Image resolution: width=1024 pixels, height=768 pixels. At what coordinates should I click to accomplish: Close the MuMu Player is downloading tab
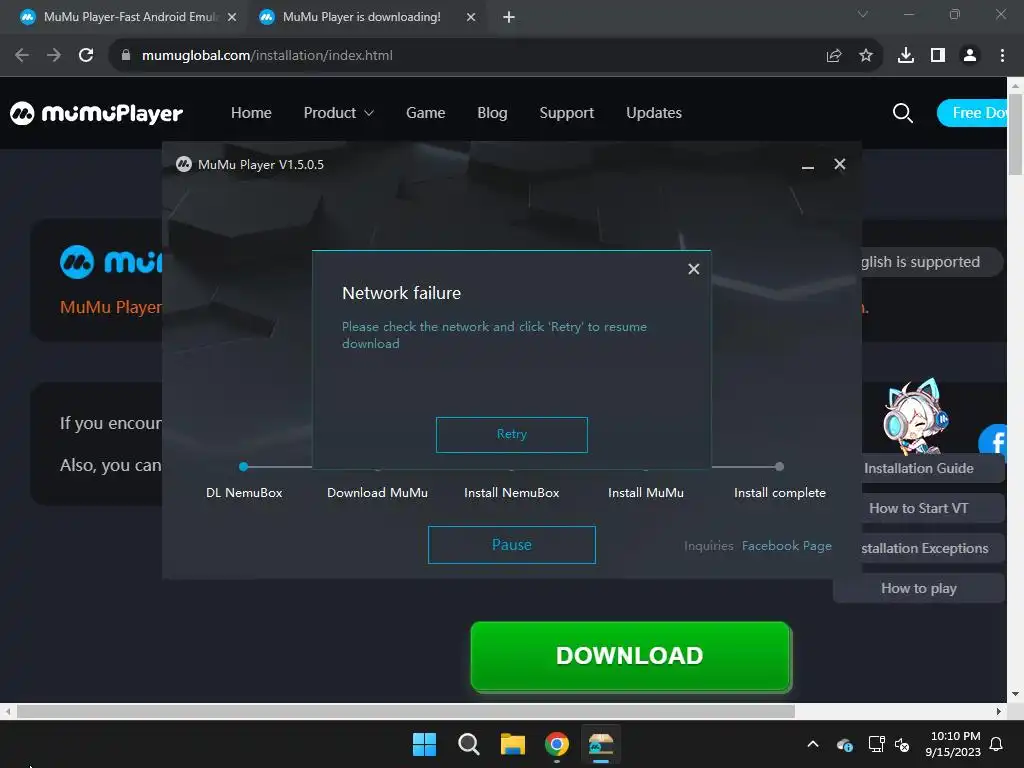[471, 18]
